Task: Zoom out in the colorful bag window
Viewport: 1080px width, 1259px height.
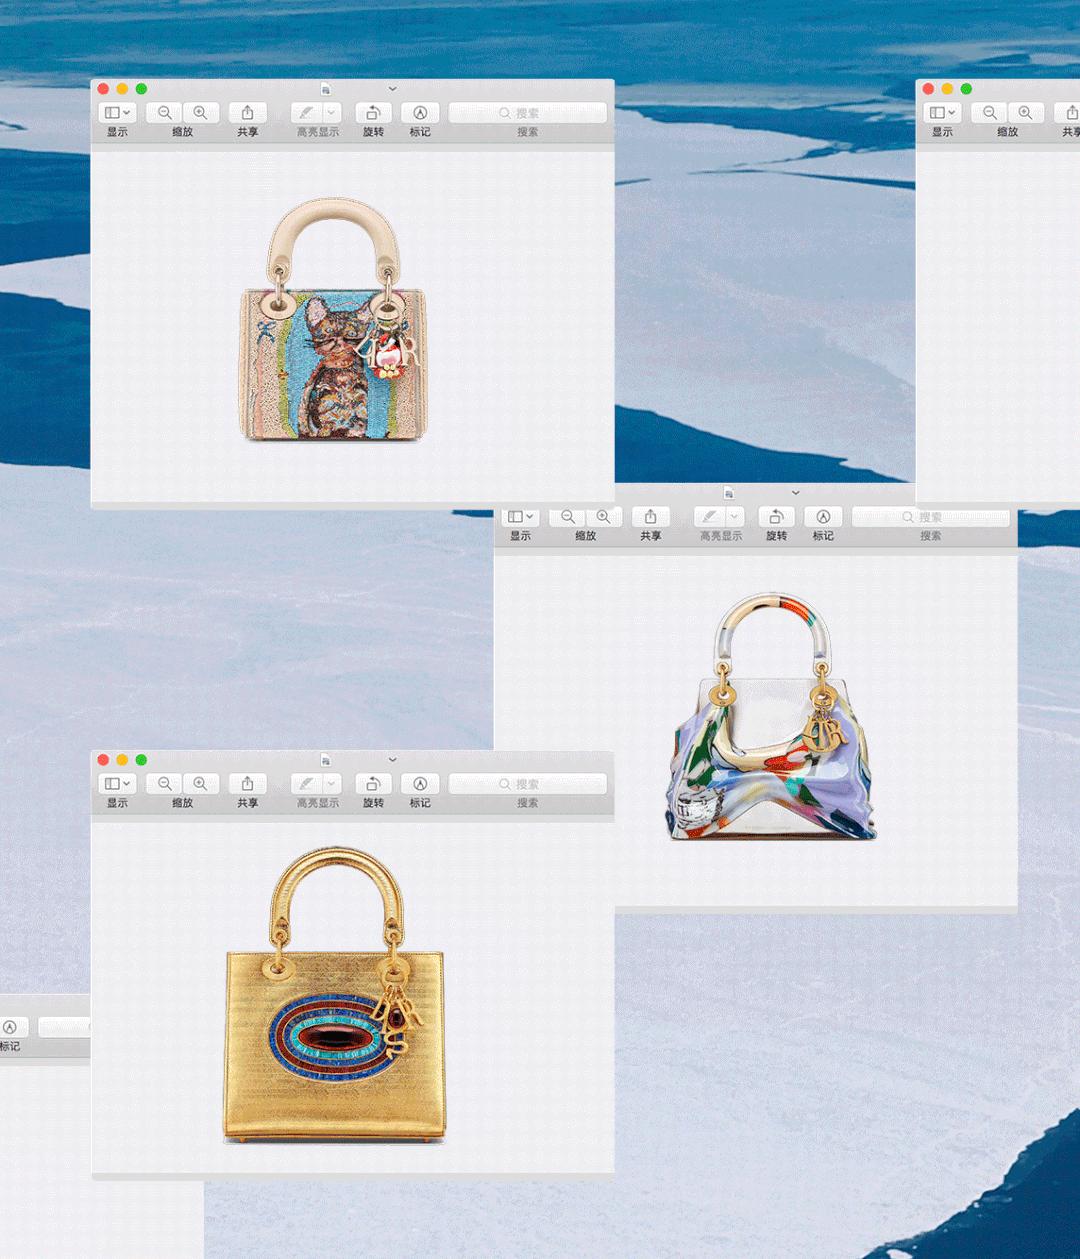Action: [568, 517]
